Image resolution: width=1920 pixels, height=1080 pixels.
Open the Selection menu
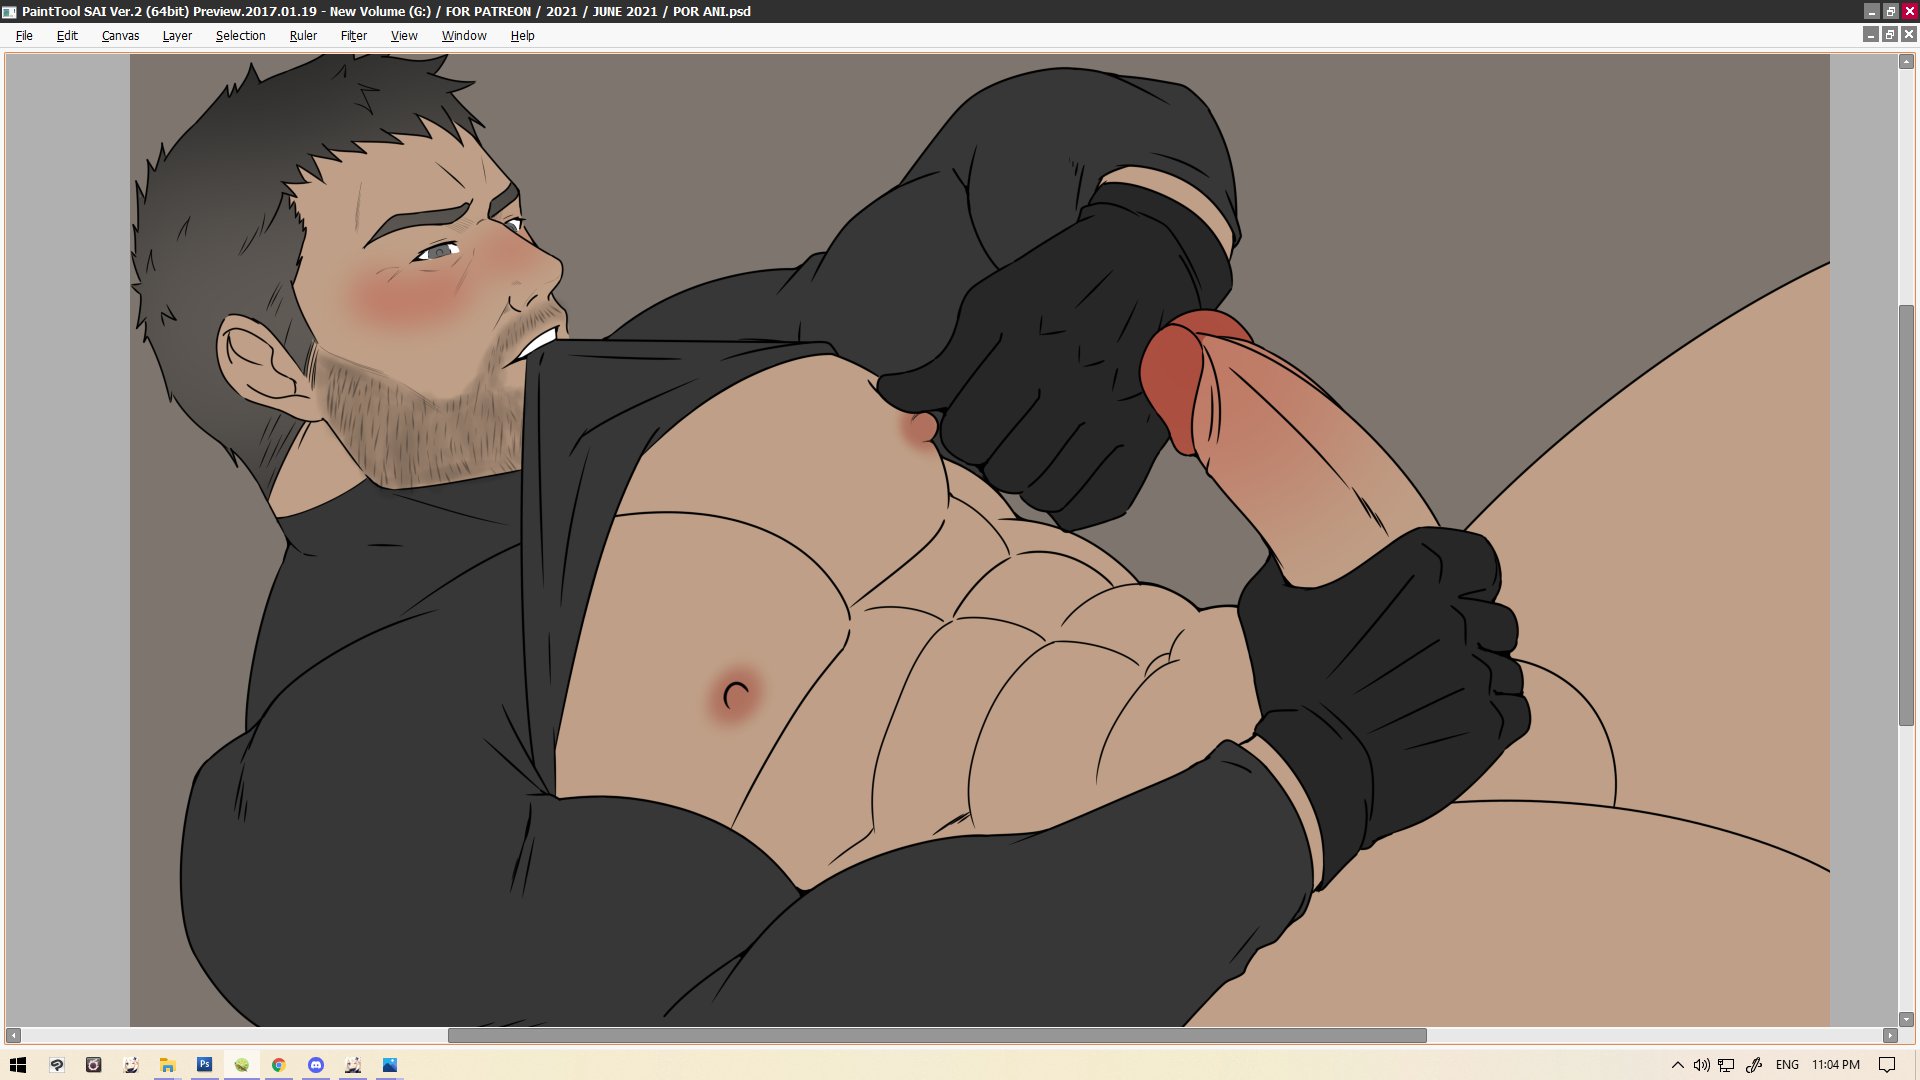[x=240, y=36]
